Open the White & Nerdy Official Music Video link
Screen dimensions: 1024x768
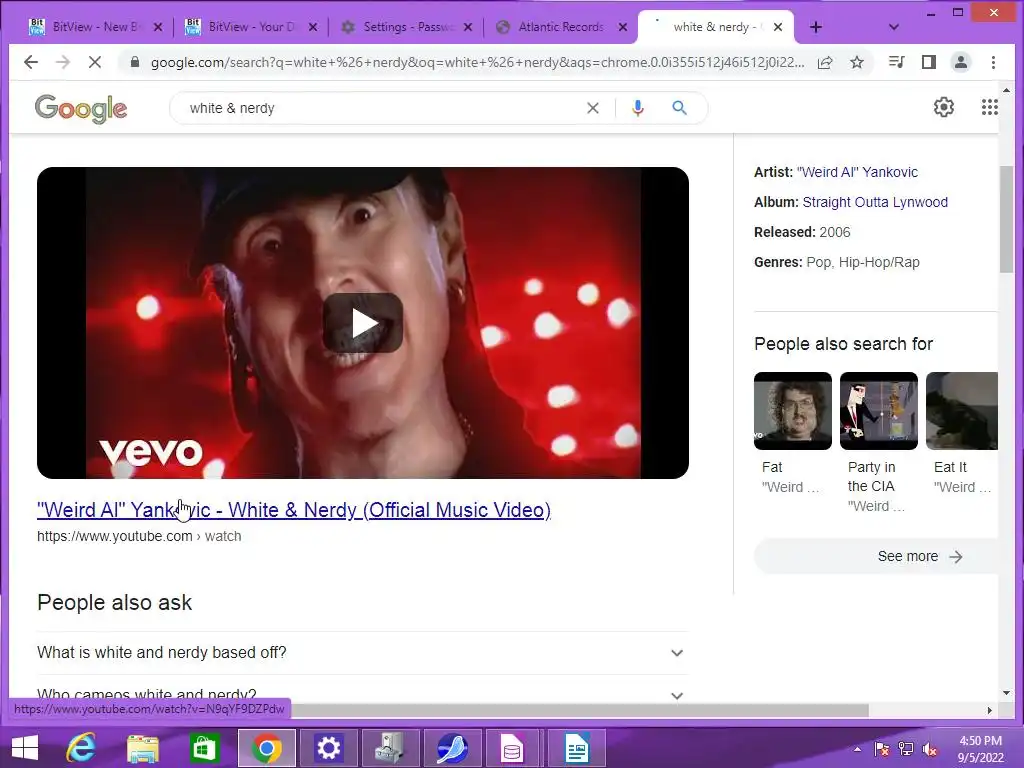(x=294, y=510)
